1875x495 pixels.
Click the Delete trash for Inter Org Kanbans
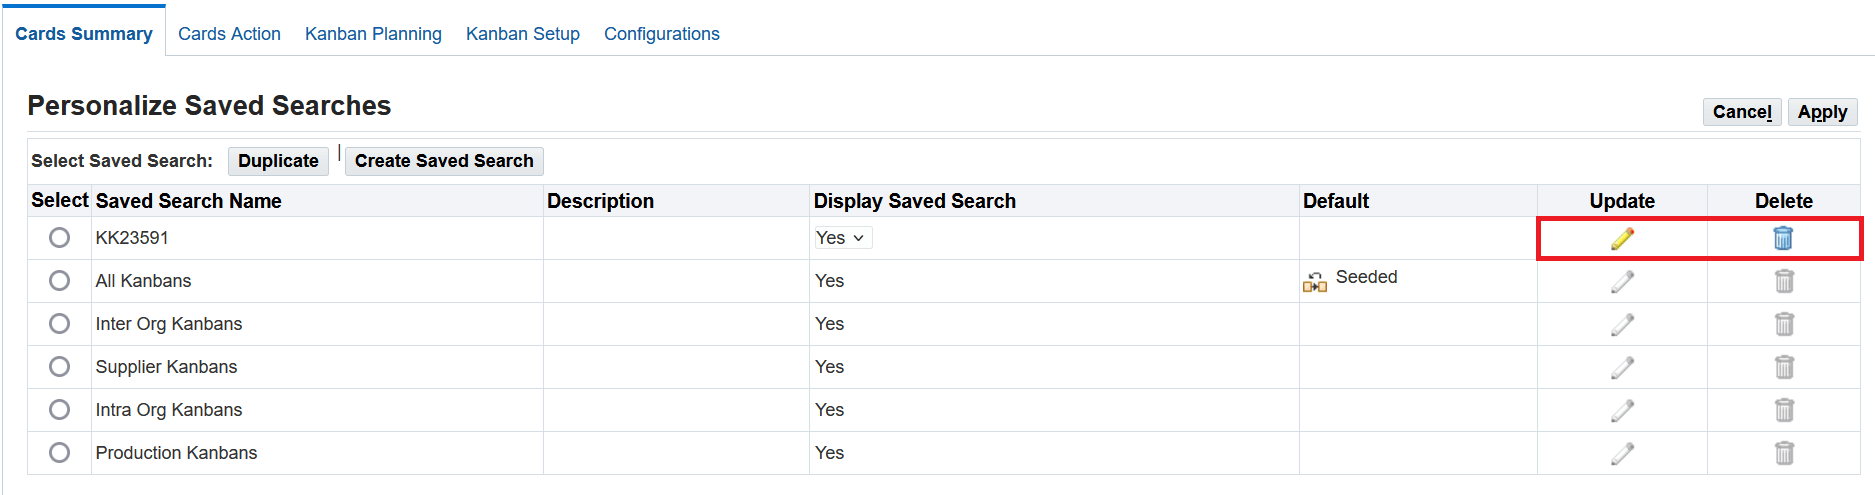(x=1784, y=324)
